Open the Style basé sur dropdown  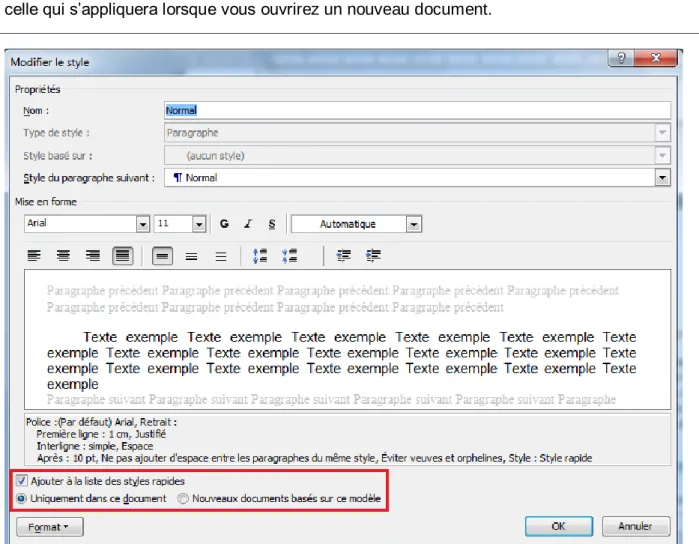[662, 155]
